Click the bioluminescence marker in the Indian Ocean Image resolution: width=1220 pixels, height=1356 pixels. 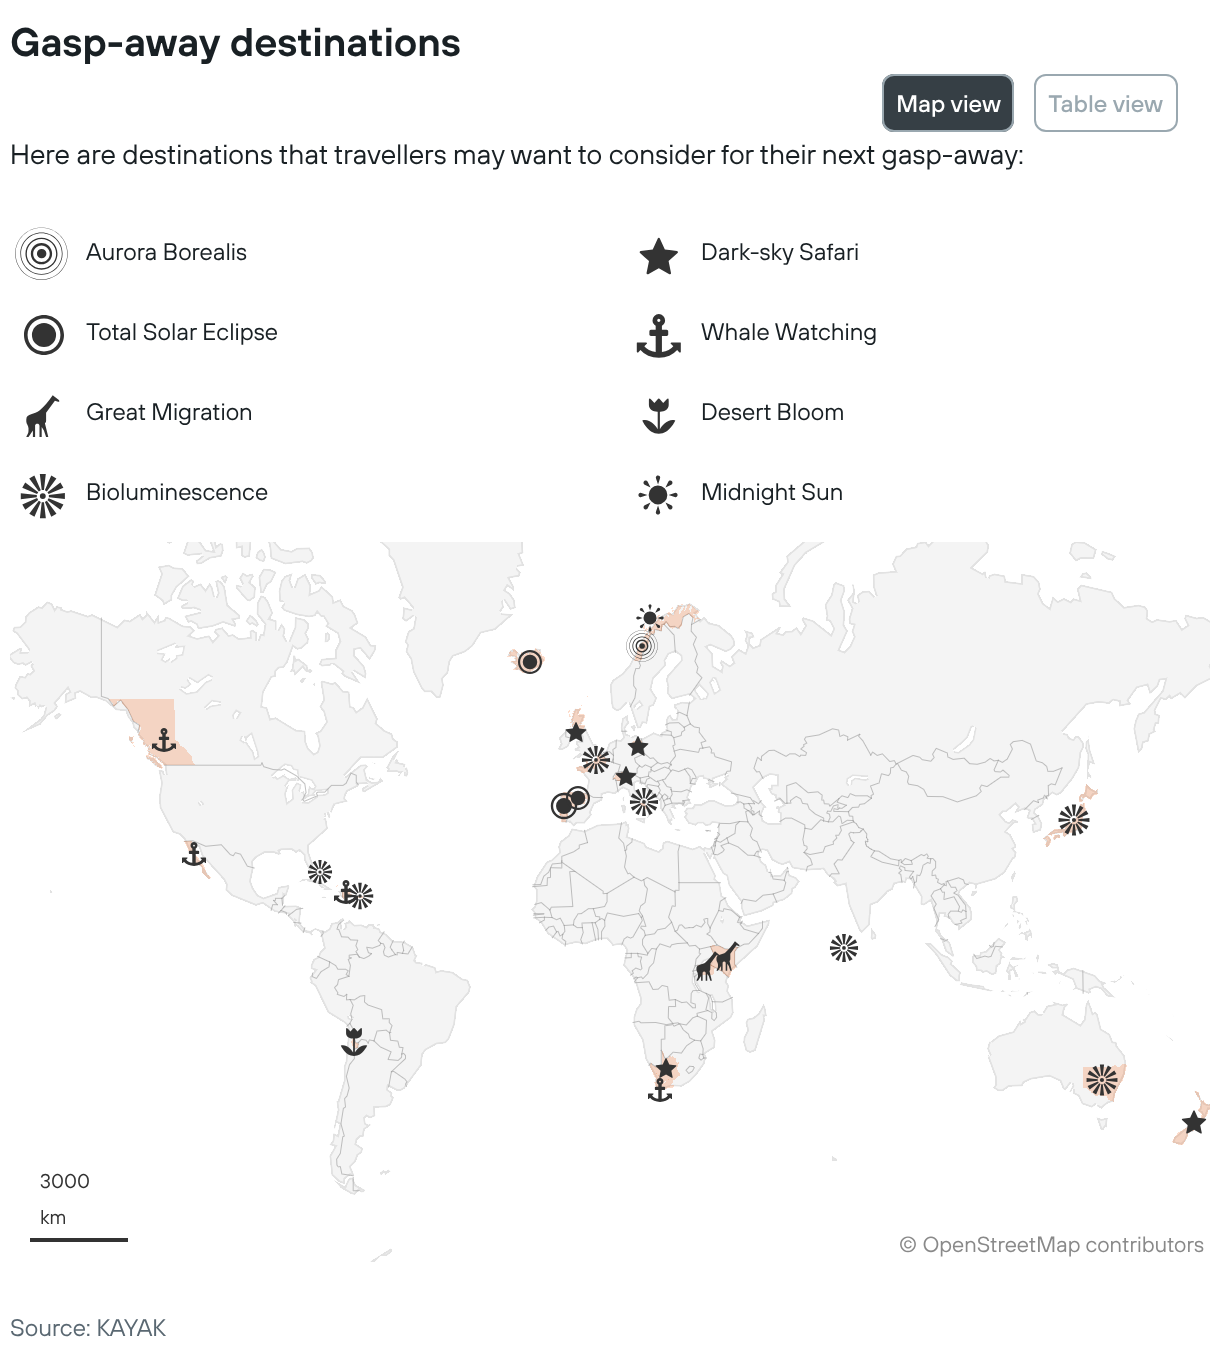pos(844,948)
